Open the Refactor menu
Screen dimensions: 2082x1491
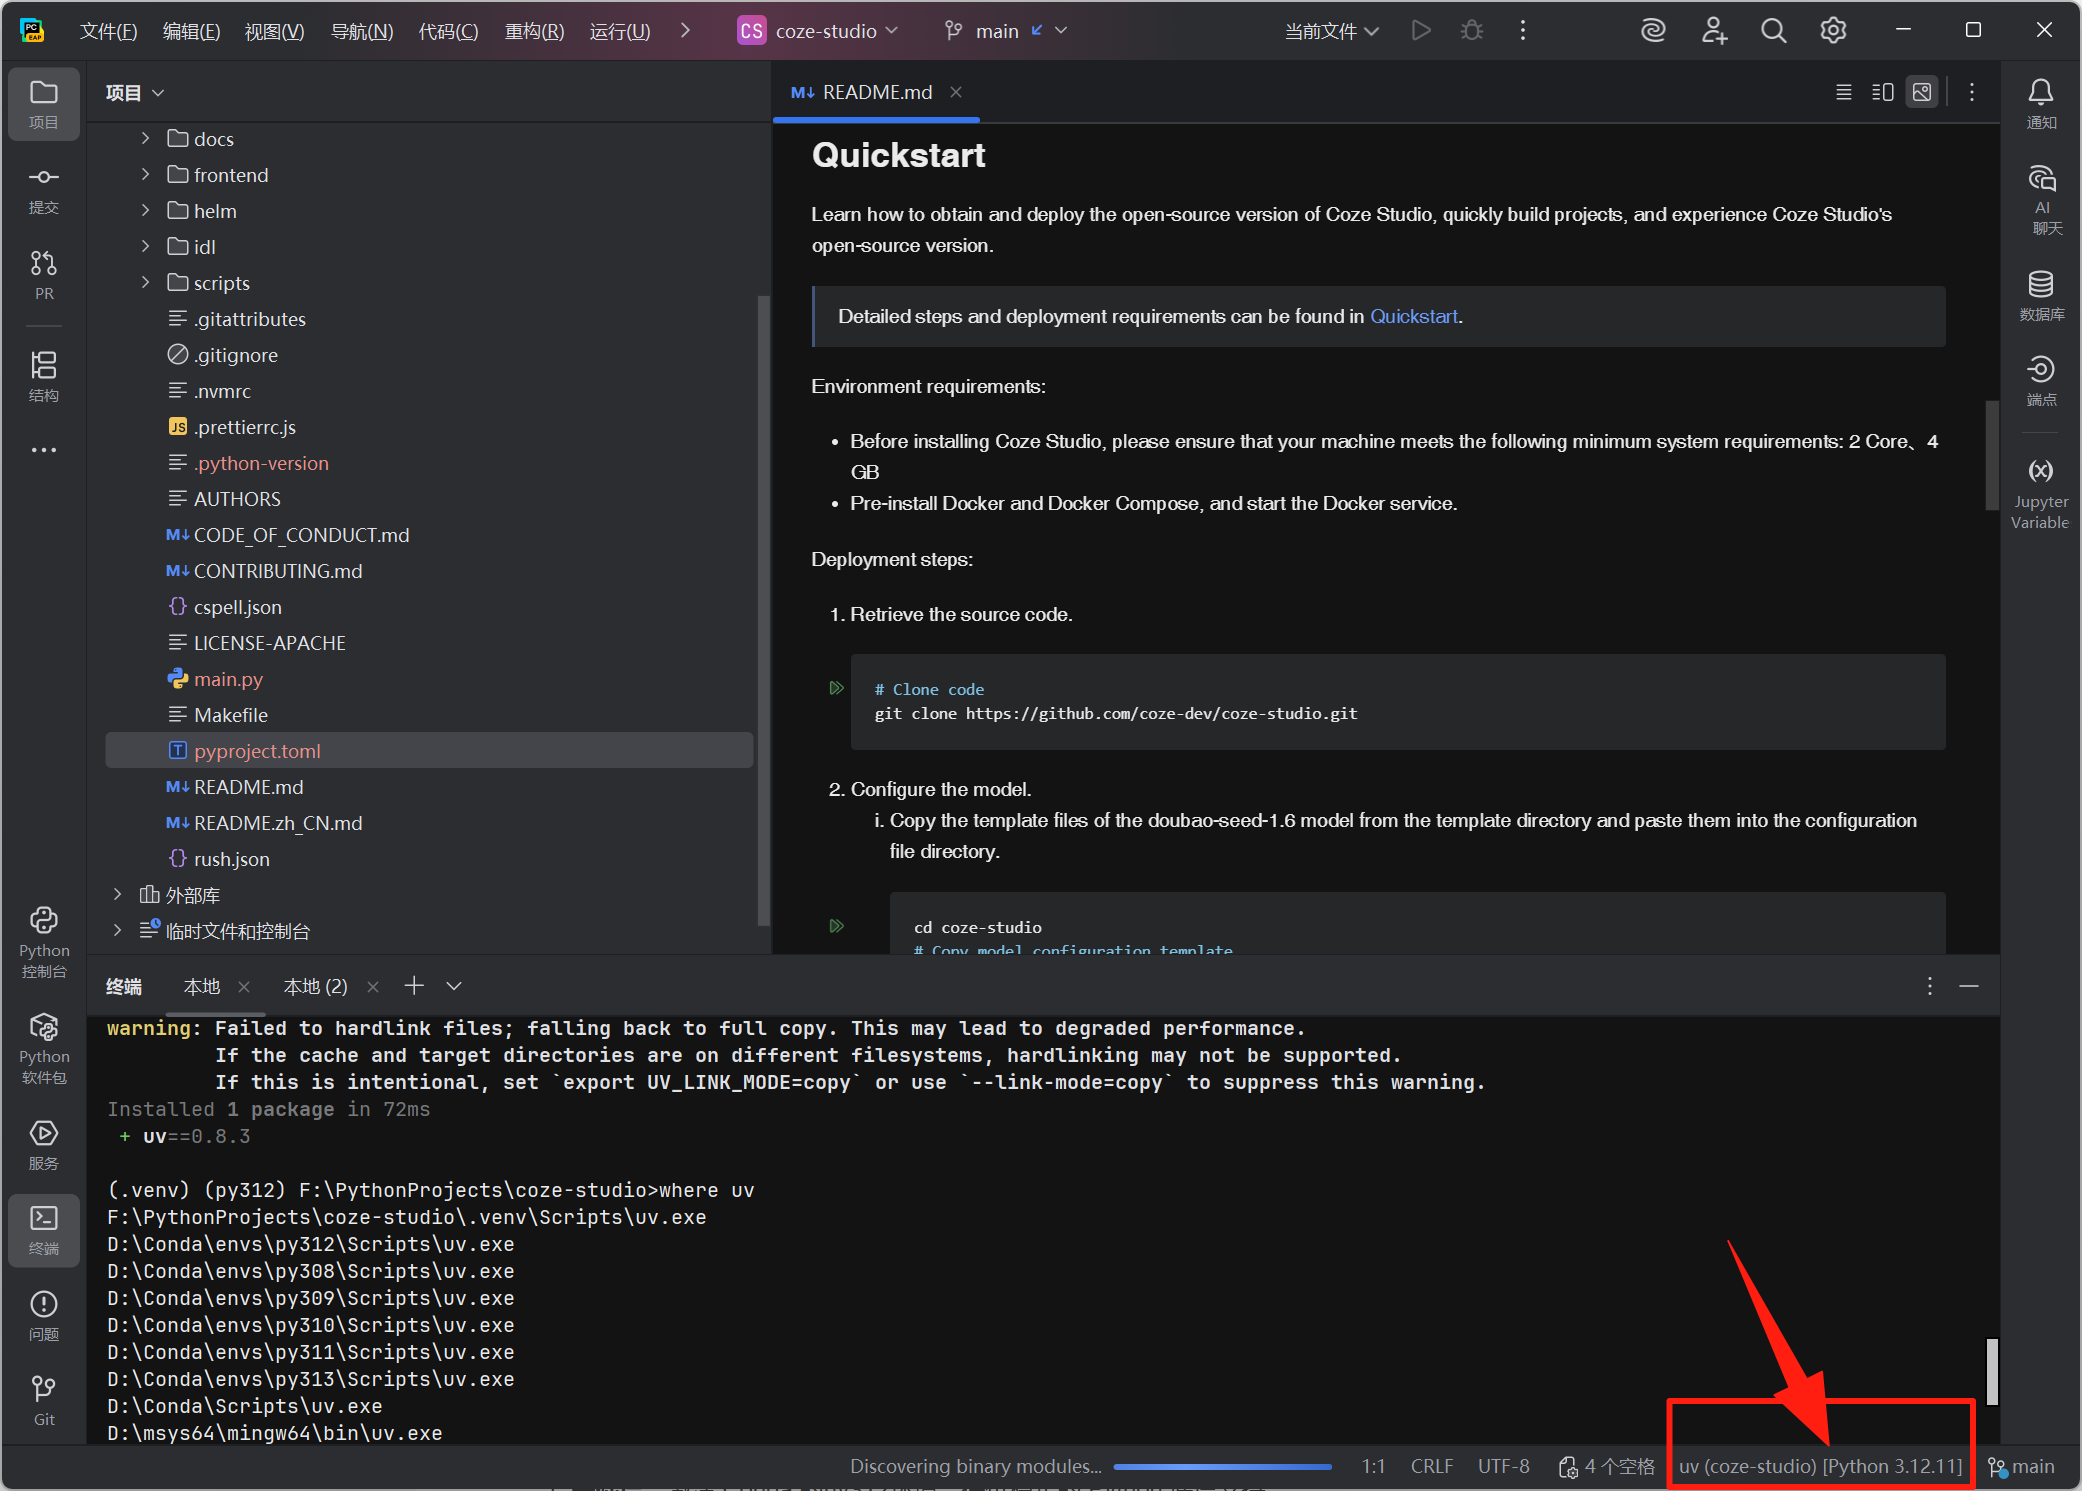click(534, 31)
